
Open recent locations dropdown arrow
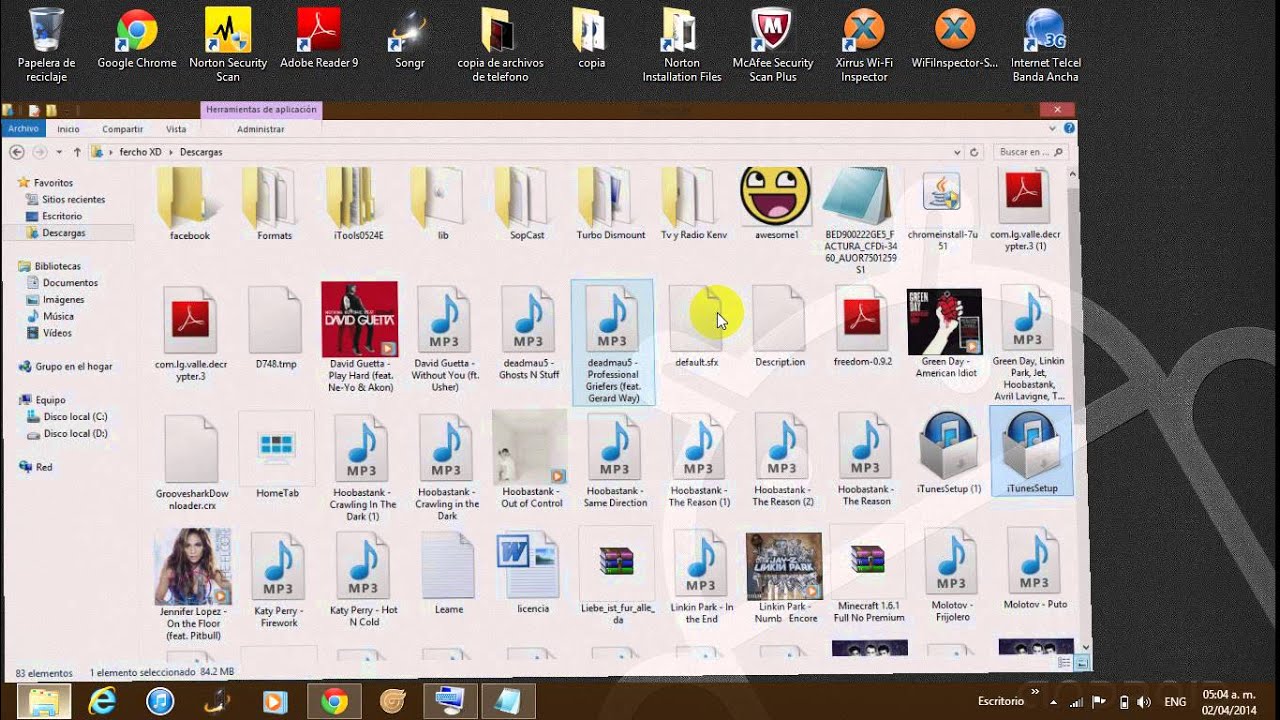click(x=59, y=152)
